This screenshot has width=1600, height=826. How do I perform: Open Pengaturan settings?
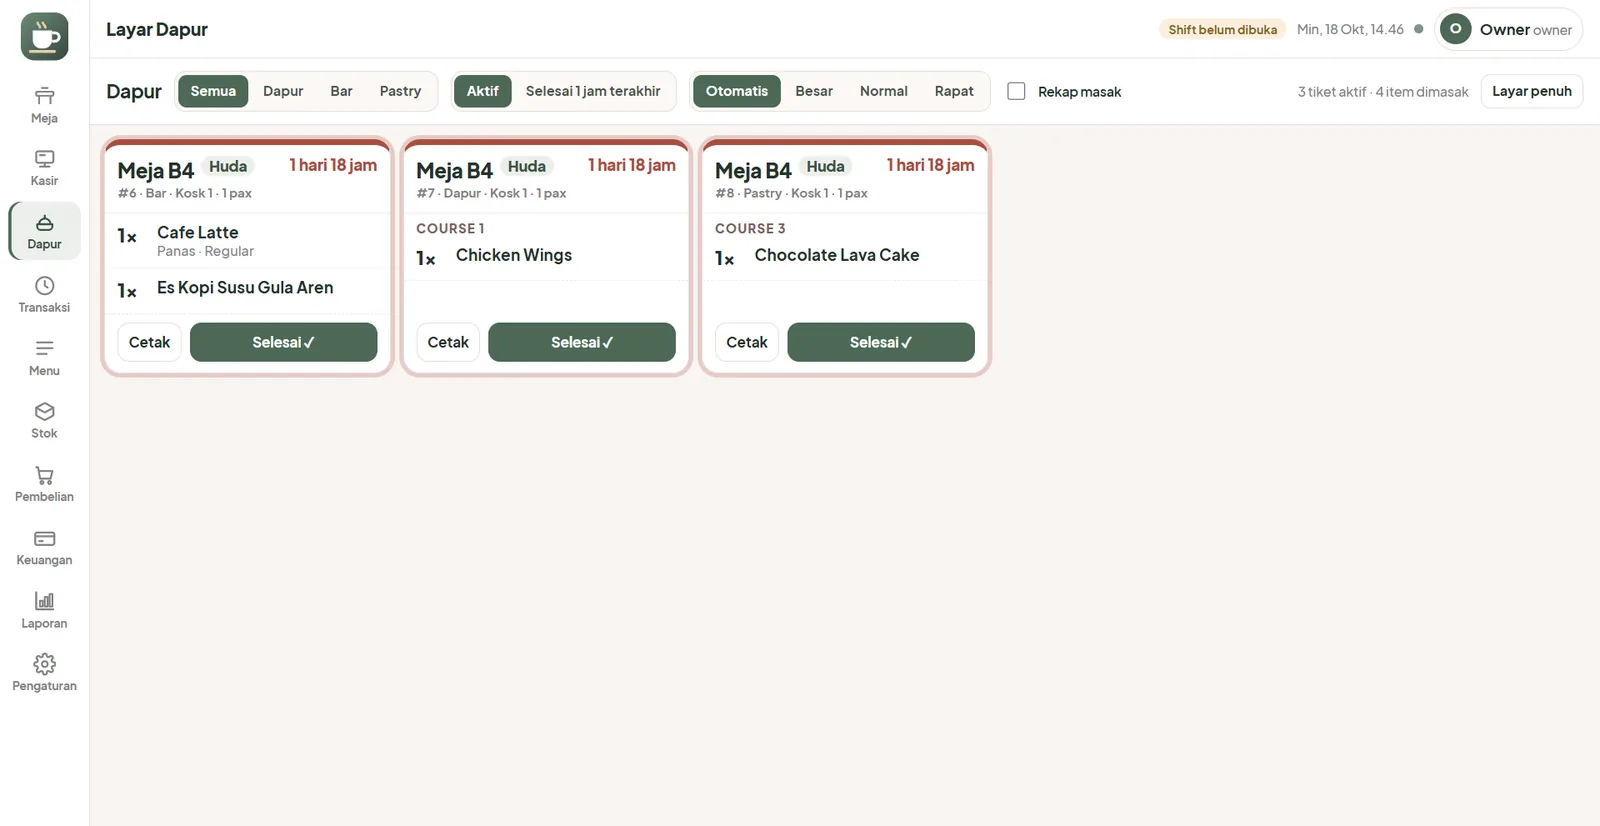44,673
